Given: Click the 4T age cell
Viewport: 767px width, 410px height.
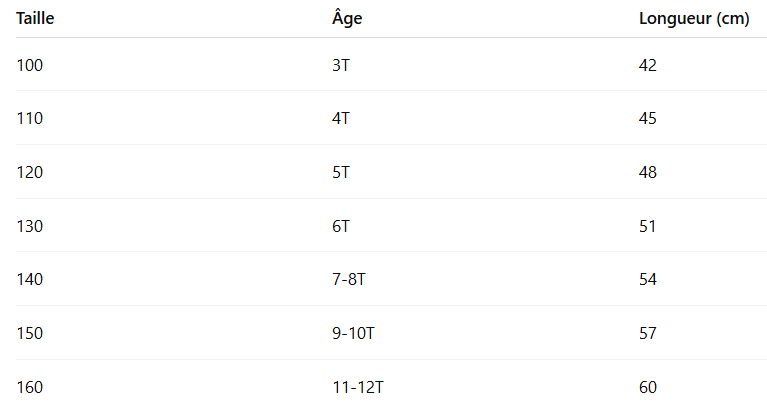Looking at the screenshot, I should (341, 118).
